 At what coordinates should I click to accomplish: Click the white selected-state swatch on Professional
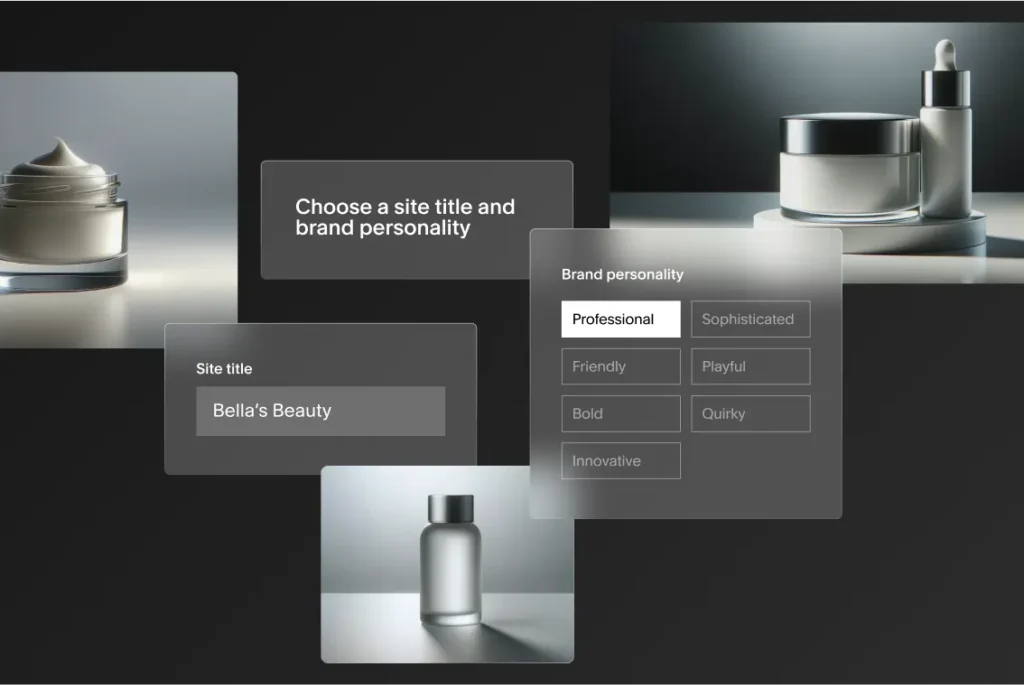click(x=620, y=319)
